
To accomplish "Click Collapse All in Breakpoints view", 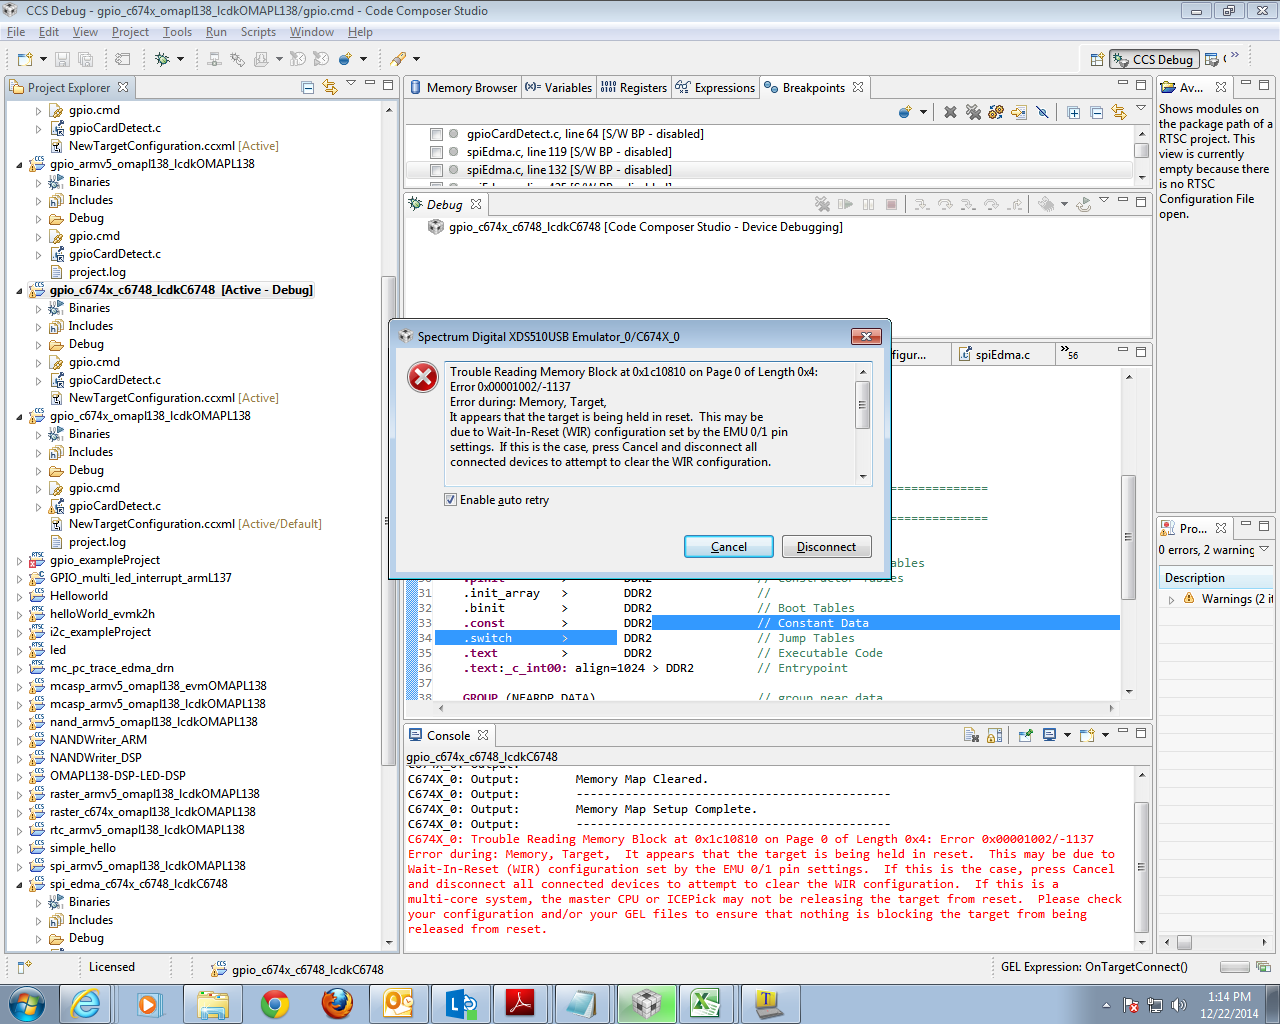I will pyautogui.click(x=1096, y=112).
